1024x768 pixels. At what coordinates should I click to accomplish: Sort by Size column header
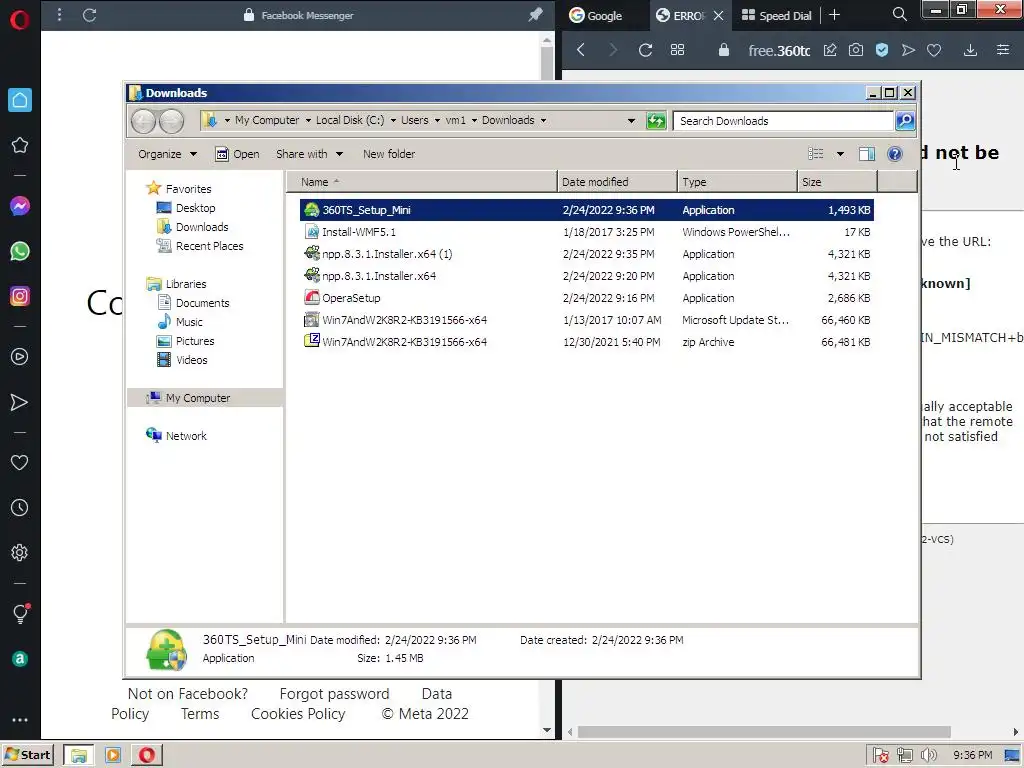[838, 182]
